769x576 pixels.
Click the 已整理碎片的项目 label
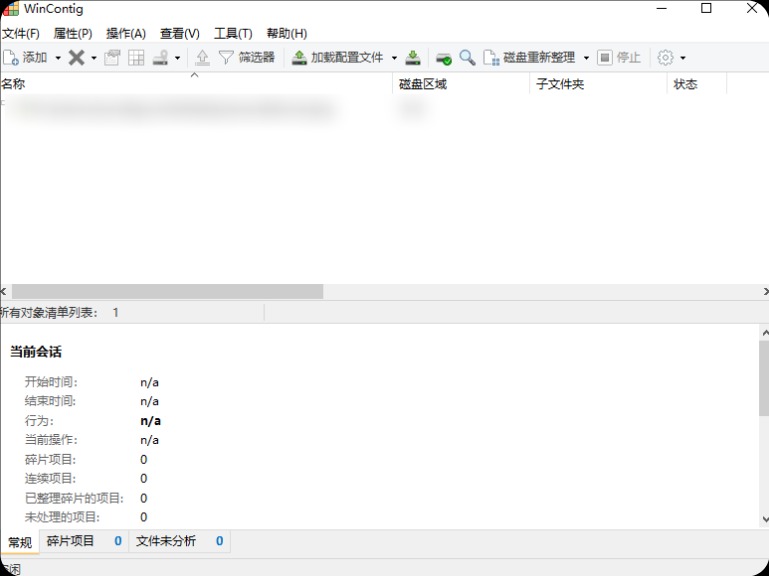pos(75,498)
